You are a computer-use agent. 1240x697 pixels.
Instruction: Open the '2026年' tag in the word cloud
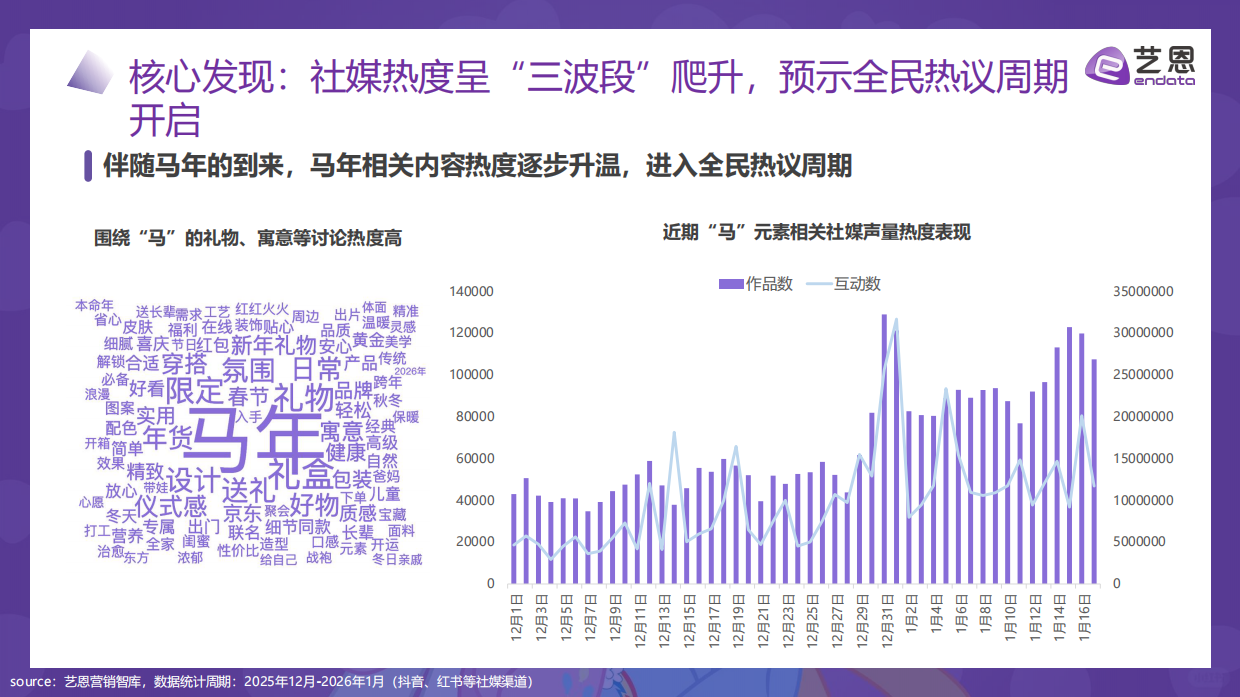pyautogui.click(x=409, y=371)
